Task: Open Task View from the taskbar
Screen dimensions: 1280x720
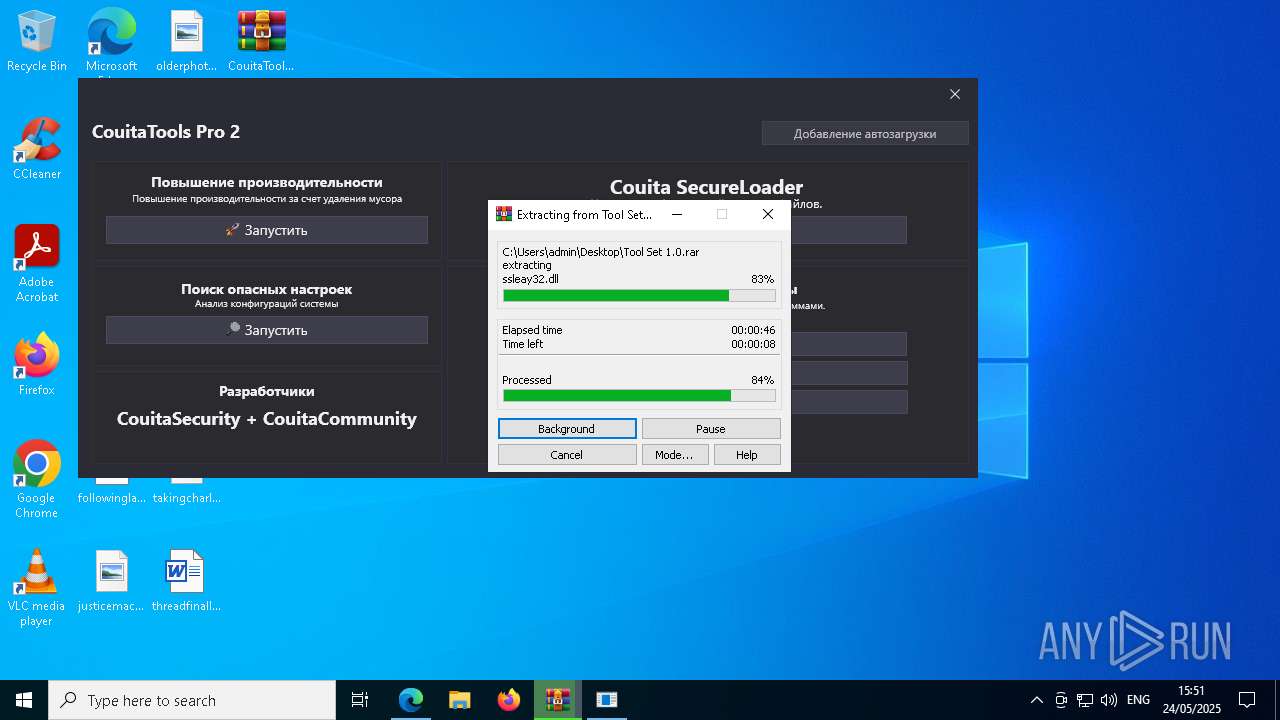Action: pyautogui.click(x=360, y=700)
